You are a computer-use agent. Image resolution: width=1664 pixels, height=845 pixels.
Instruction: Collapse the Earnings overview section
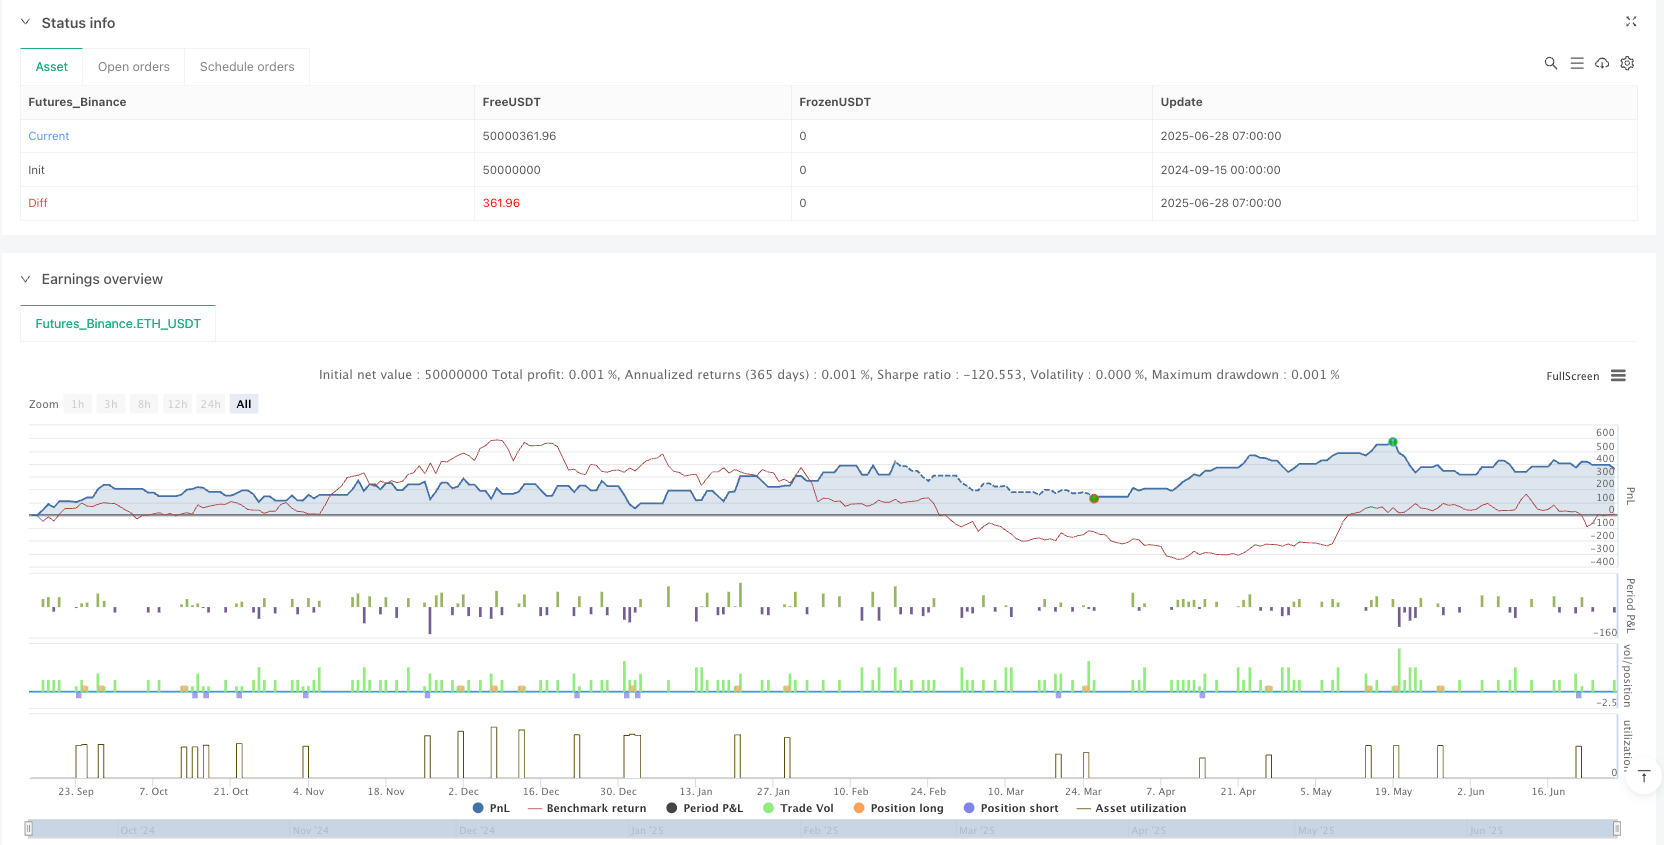coord(26,279)
